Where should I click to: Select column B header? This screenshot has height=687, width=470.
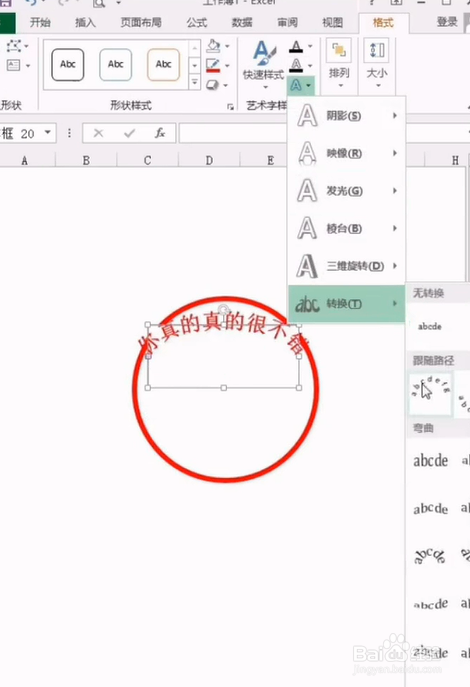(x=86, y=161)
